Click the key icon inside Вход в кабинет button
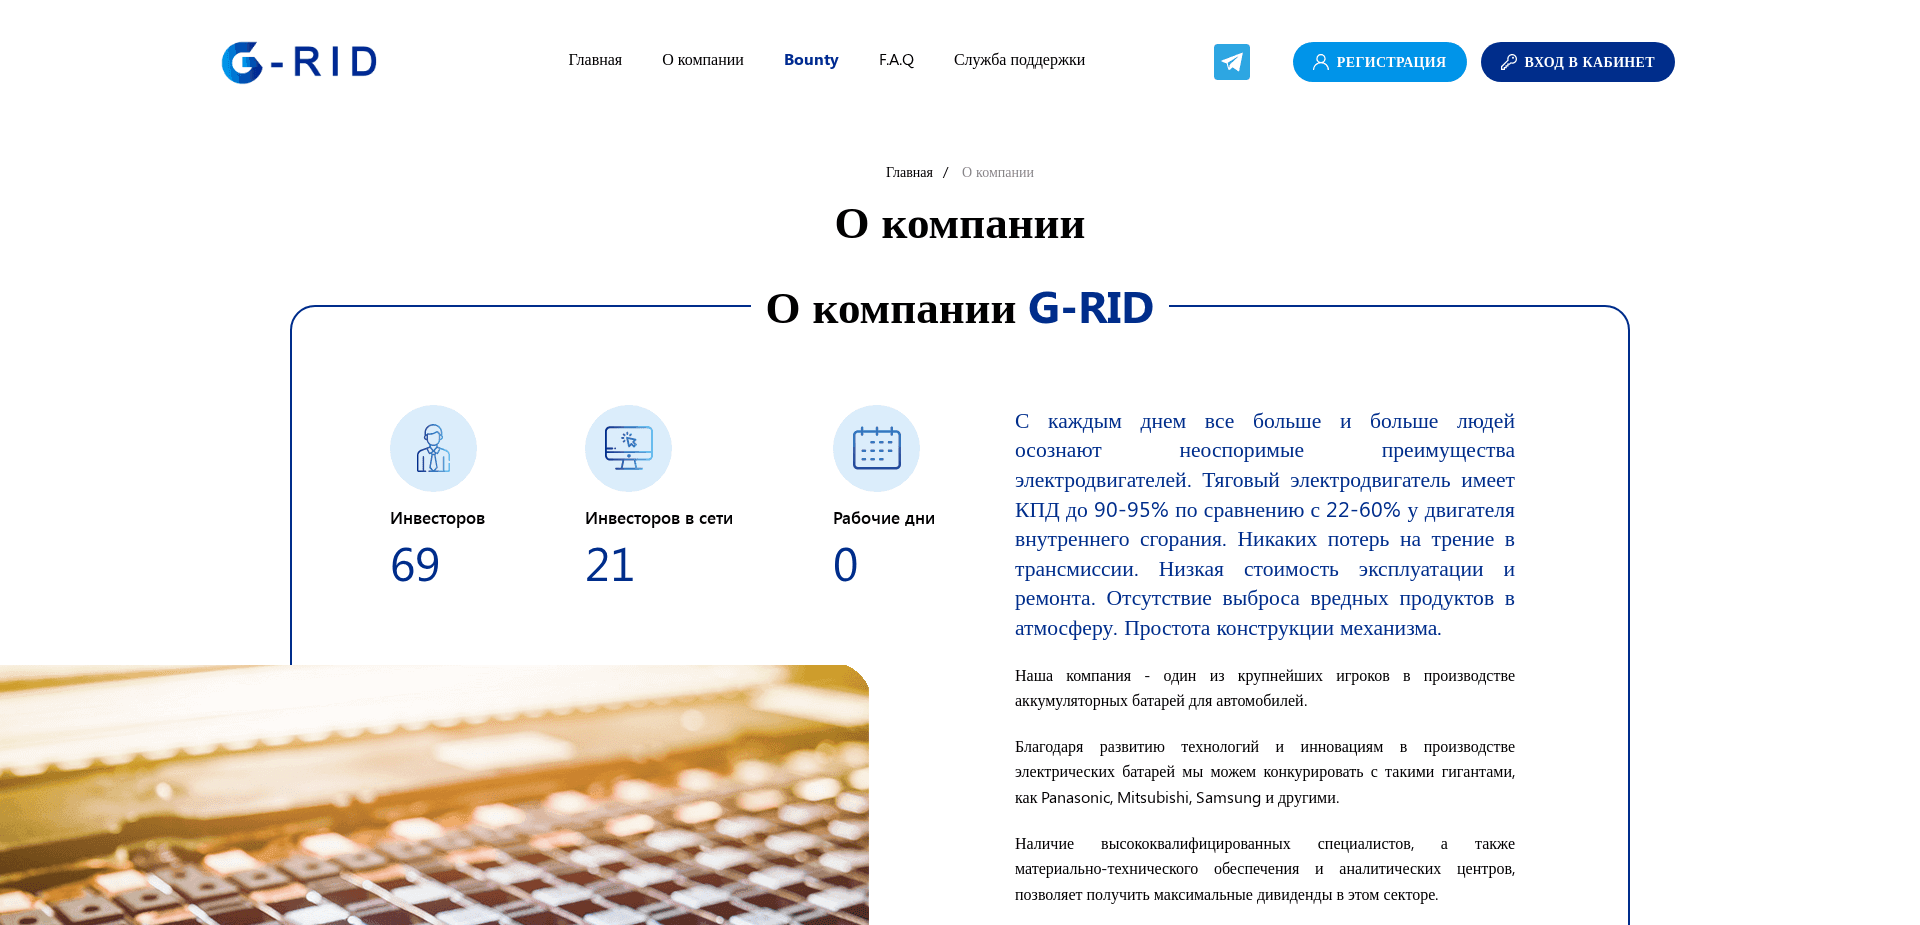This screenshot has height=925, width=1920. click(1509, 62)
